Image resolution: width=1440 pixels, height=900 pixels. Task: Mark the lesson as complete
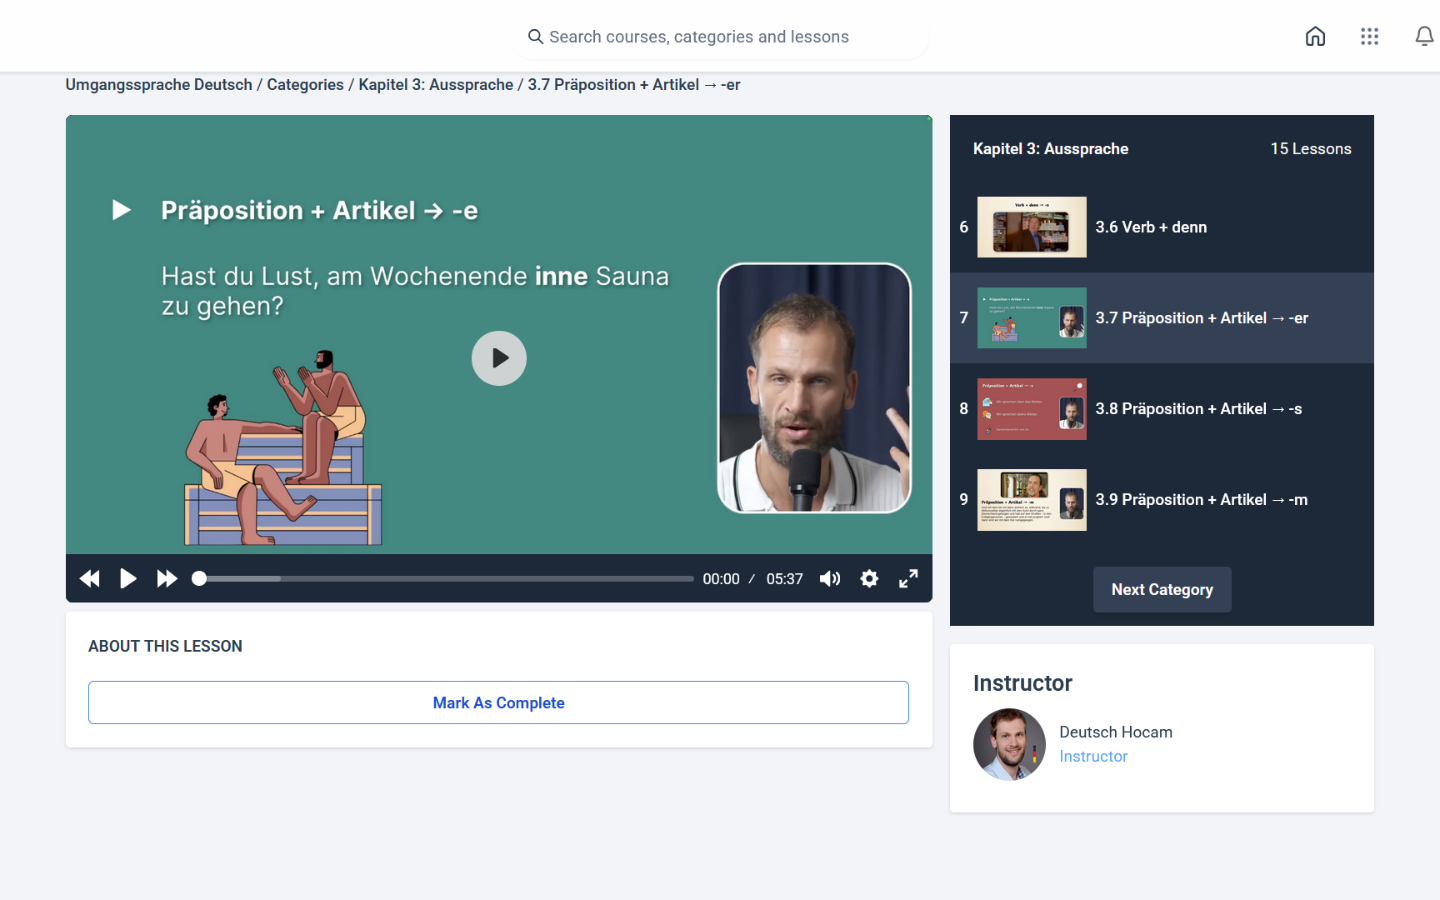[x=498, y=703]
